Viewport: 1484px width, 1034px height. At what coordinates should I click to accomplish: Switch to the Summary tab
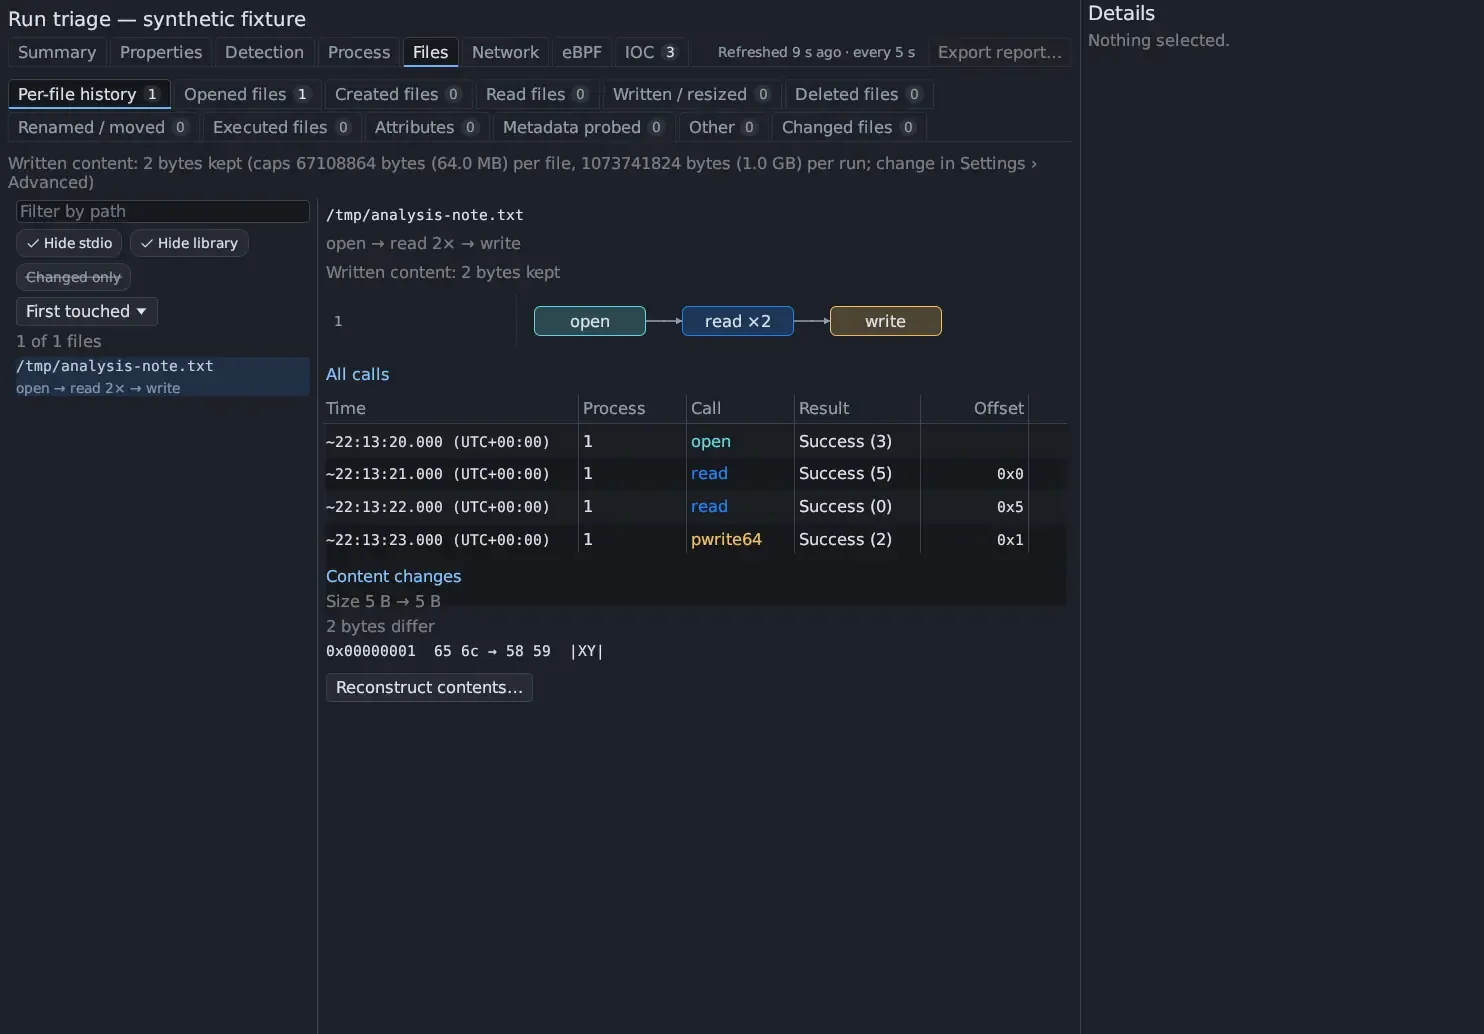click(57, 52)
